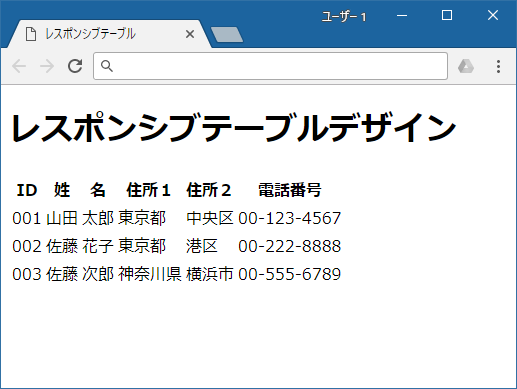Click the ID column header
Viewport: 517px width, 389px height.
27,190
